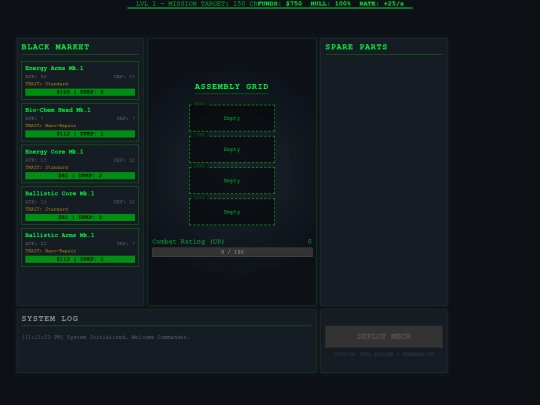Click the caution note under DEPLOY MECH
This screenshot has width=540, height=405.
tap(384, 354)
